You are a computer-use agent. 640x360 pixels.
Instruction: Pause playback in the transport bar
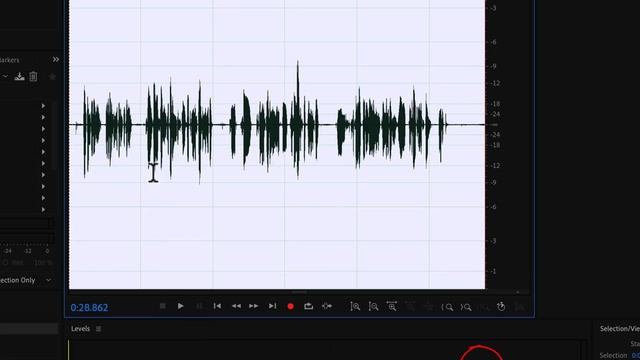pos(199,306)
